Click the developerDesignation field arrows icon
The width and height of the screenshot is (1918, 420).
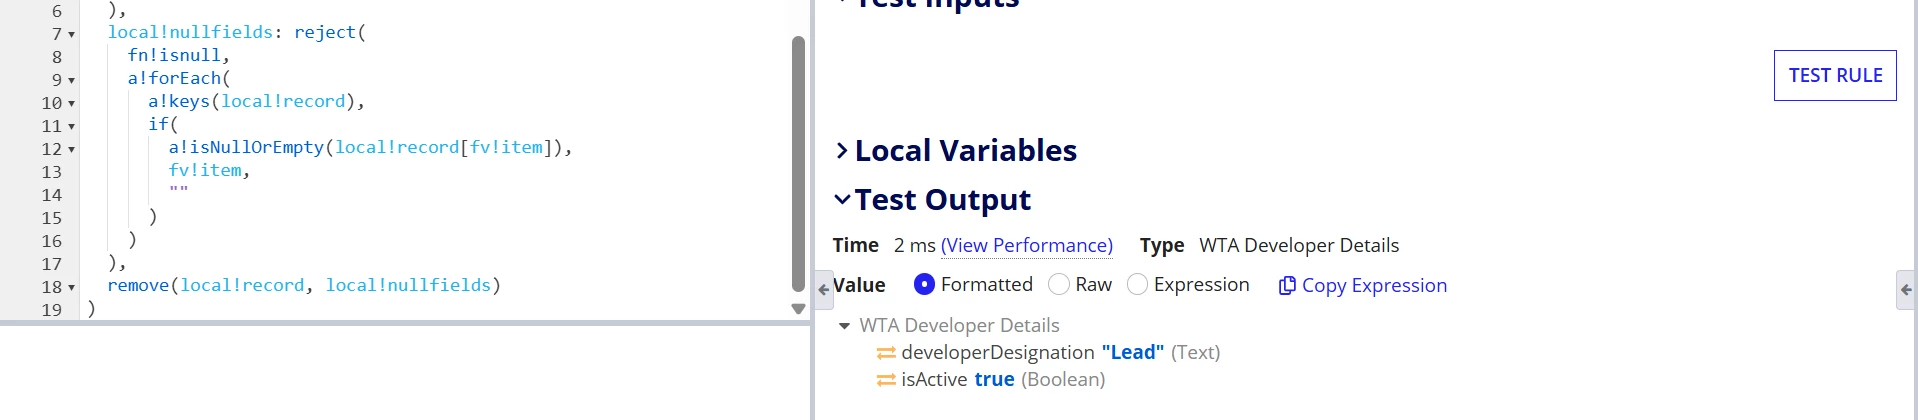(886, 353)
